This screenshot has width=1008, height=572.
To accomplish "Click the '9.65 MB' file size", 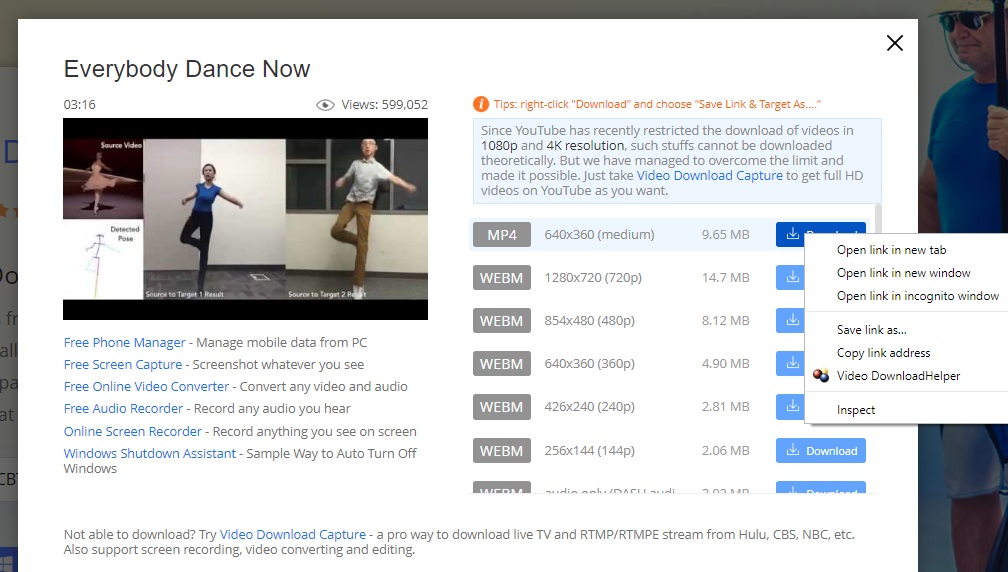I will [725, 235].
